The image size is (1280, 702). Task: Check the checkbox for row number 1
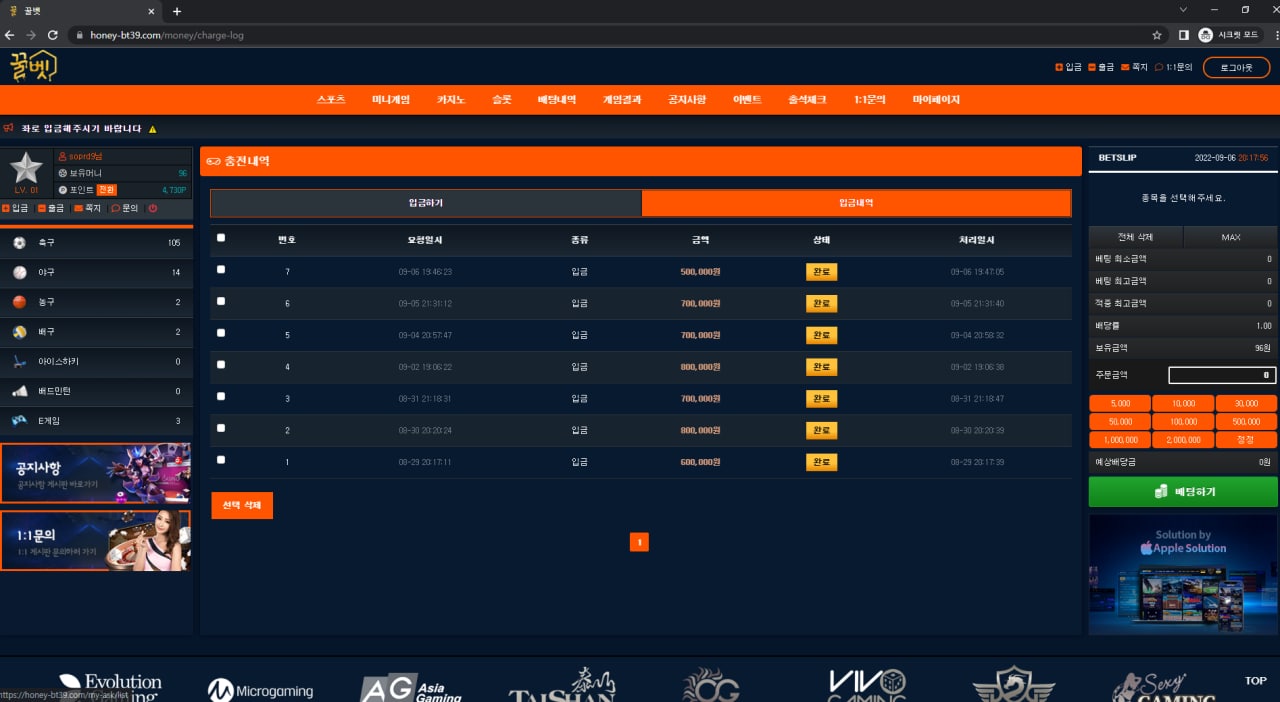221,460
